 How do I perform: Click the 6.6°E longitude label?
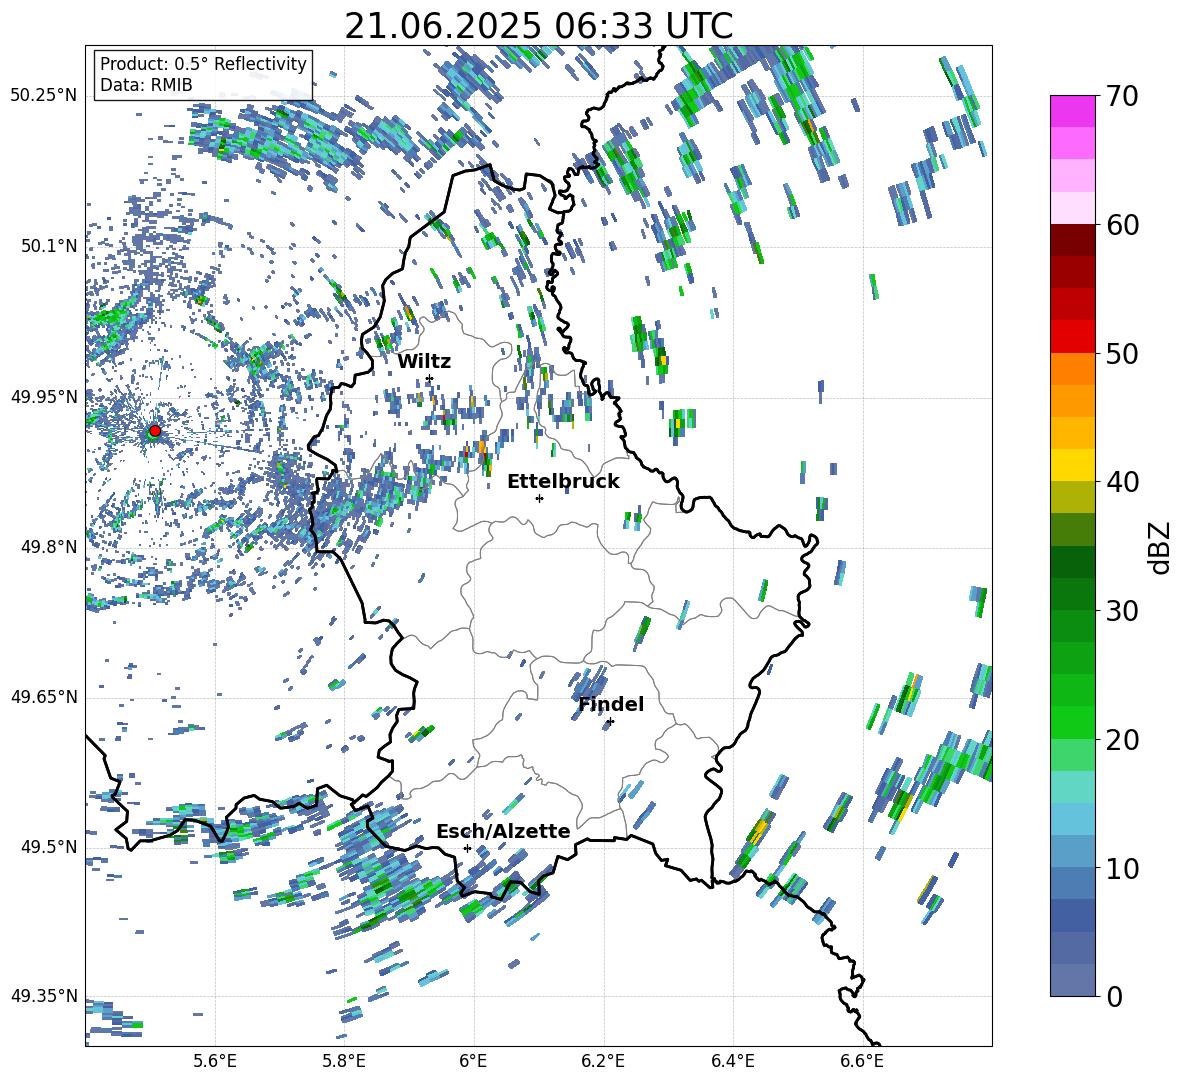(862, 1061)
